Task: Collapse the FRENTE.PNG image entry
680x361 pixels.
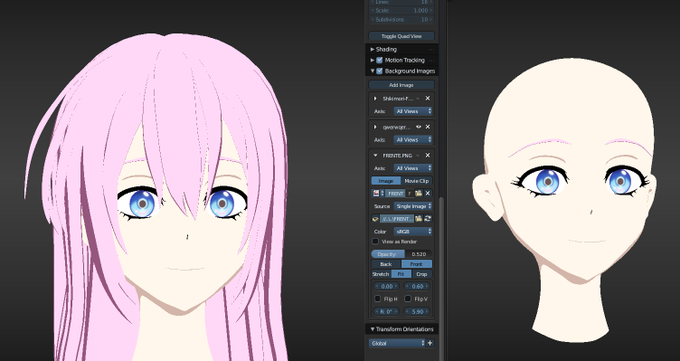Action: [375, 155]
